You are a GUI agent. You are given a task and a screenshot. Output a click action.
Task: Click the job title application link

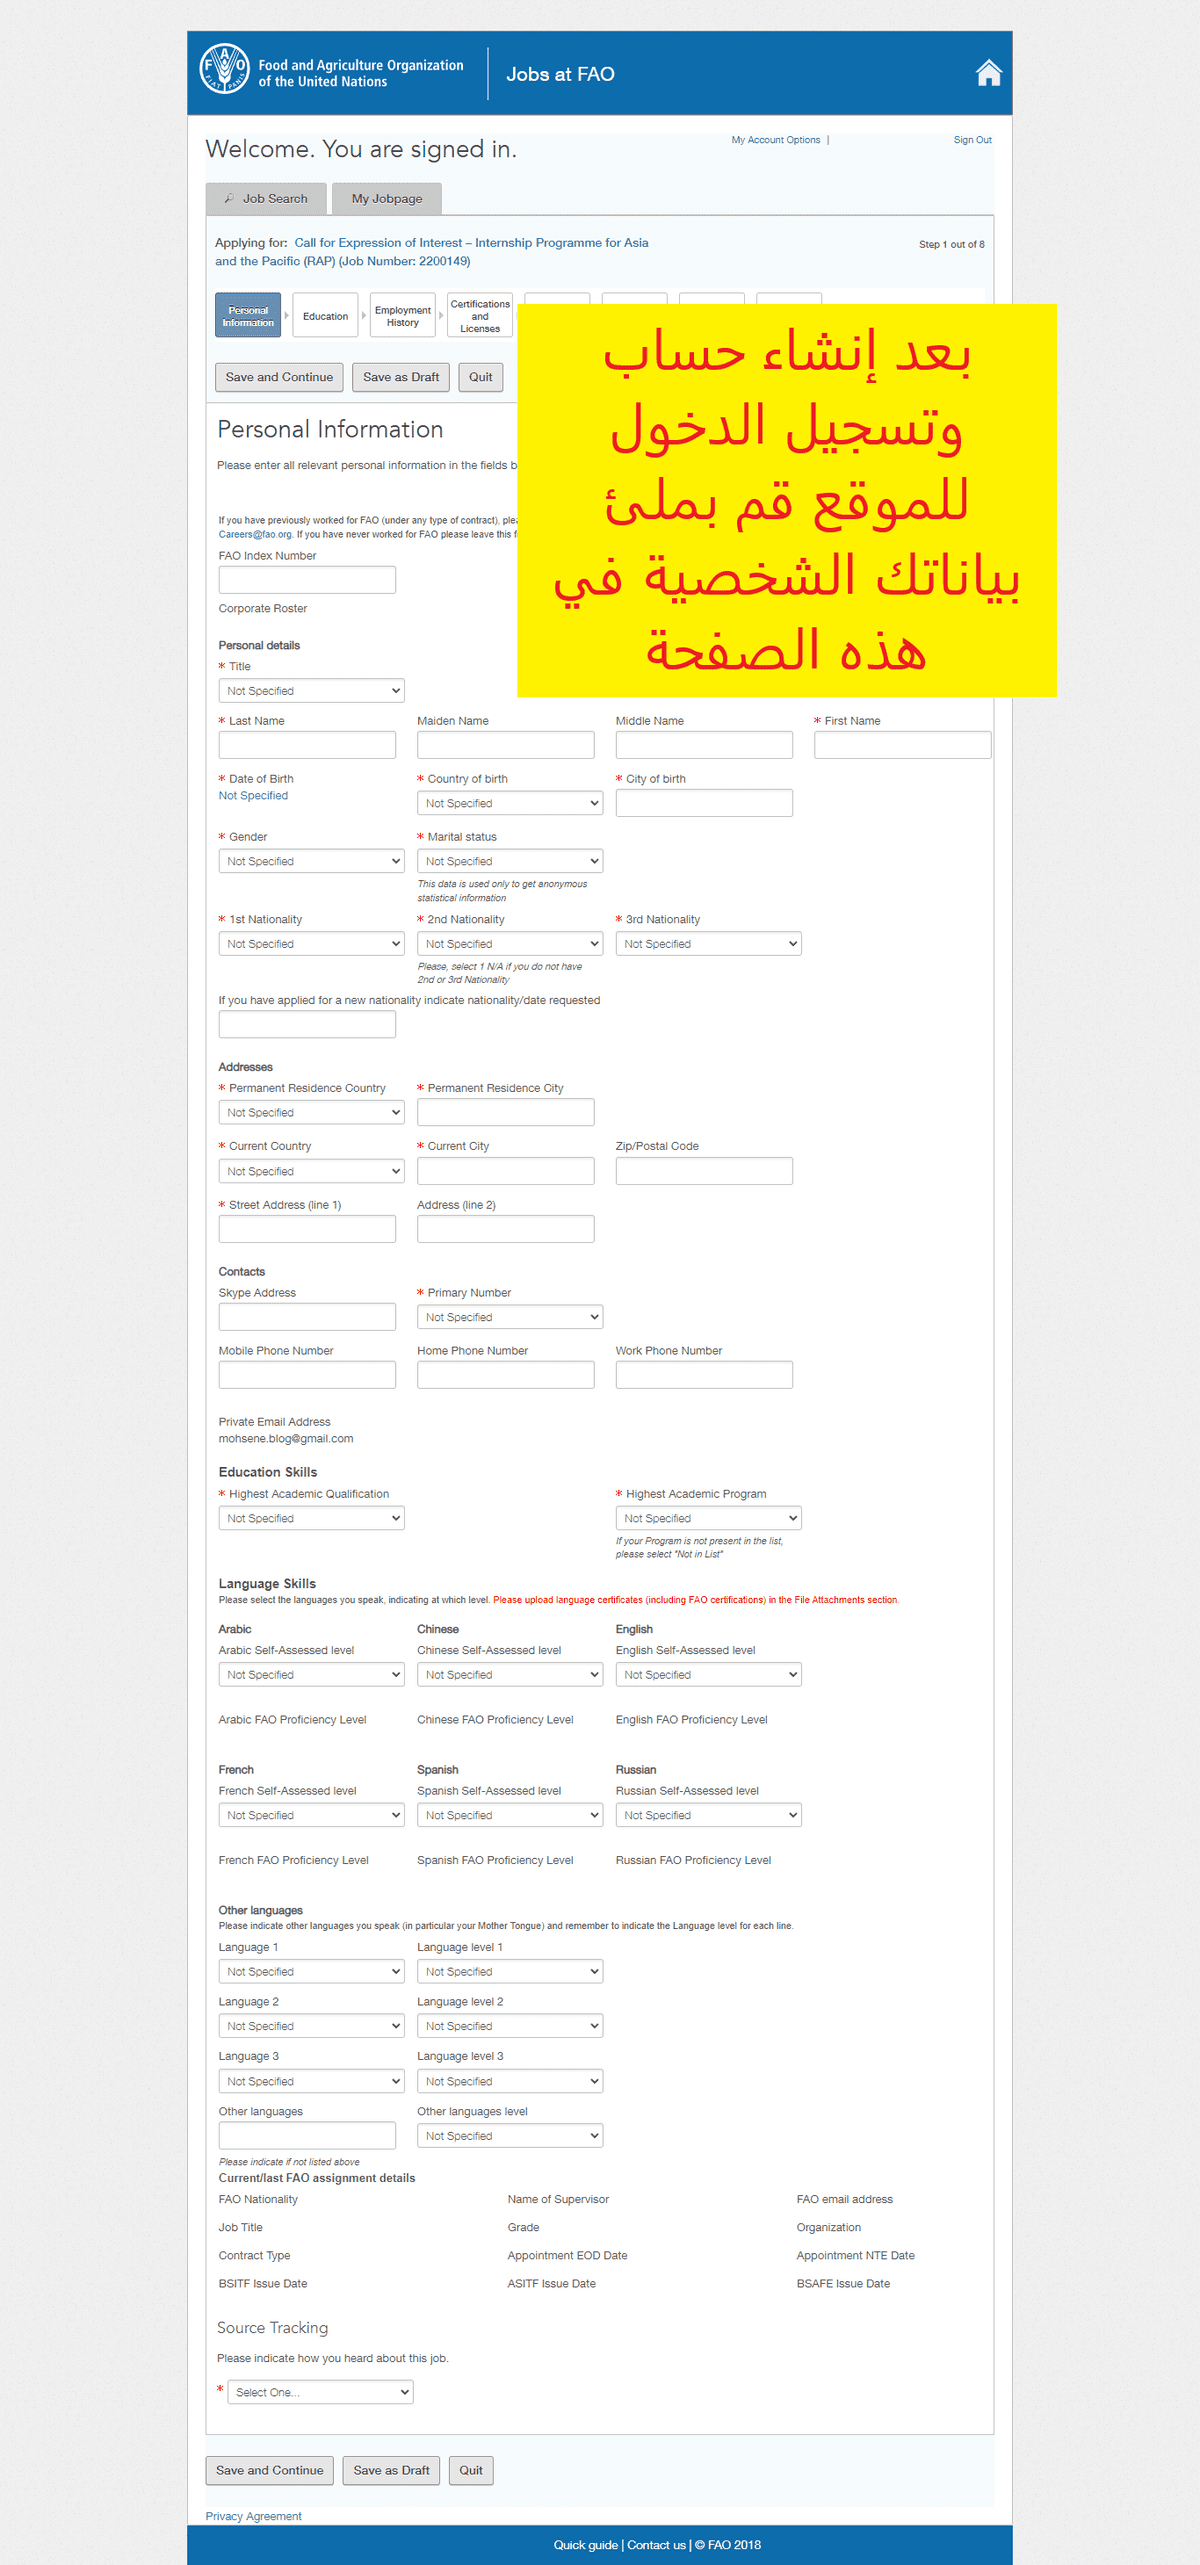pyautogui.click(x=432, y=252)
